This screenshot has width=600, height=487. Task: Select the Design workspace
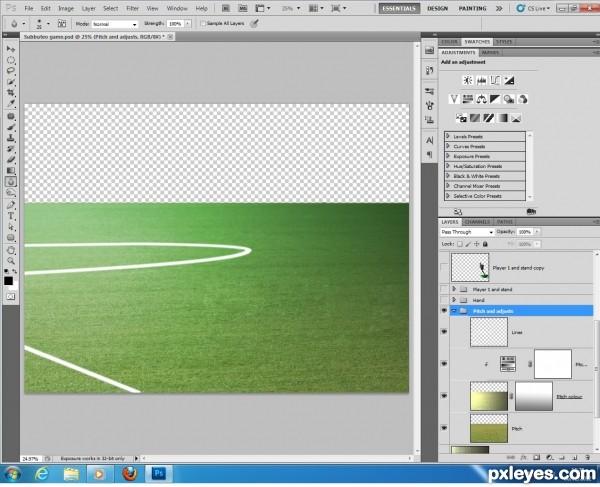[437, 8]
